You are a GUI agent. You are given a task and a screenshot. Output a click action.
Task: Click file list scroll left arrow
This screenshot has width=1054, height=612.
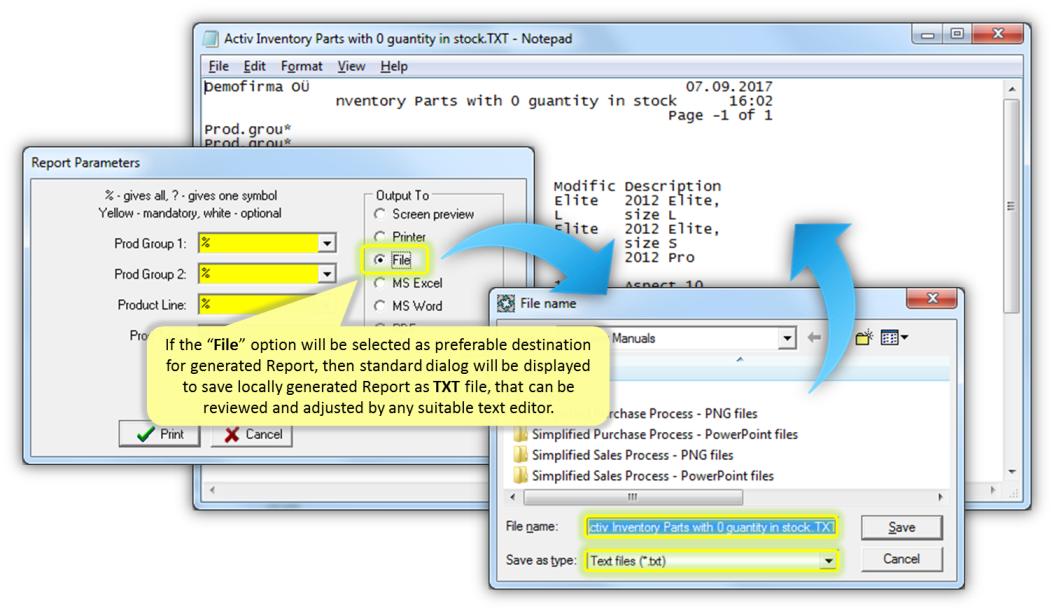click(514, 497)
